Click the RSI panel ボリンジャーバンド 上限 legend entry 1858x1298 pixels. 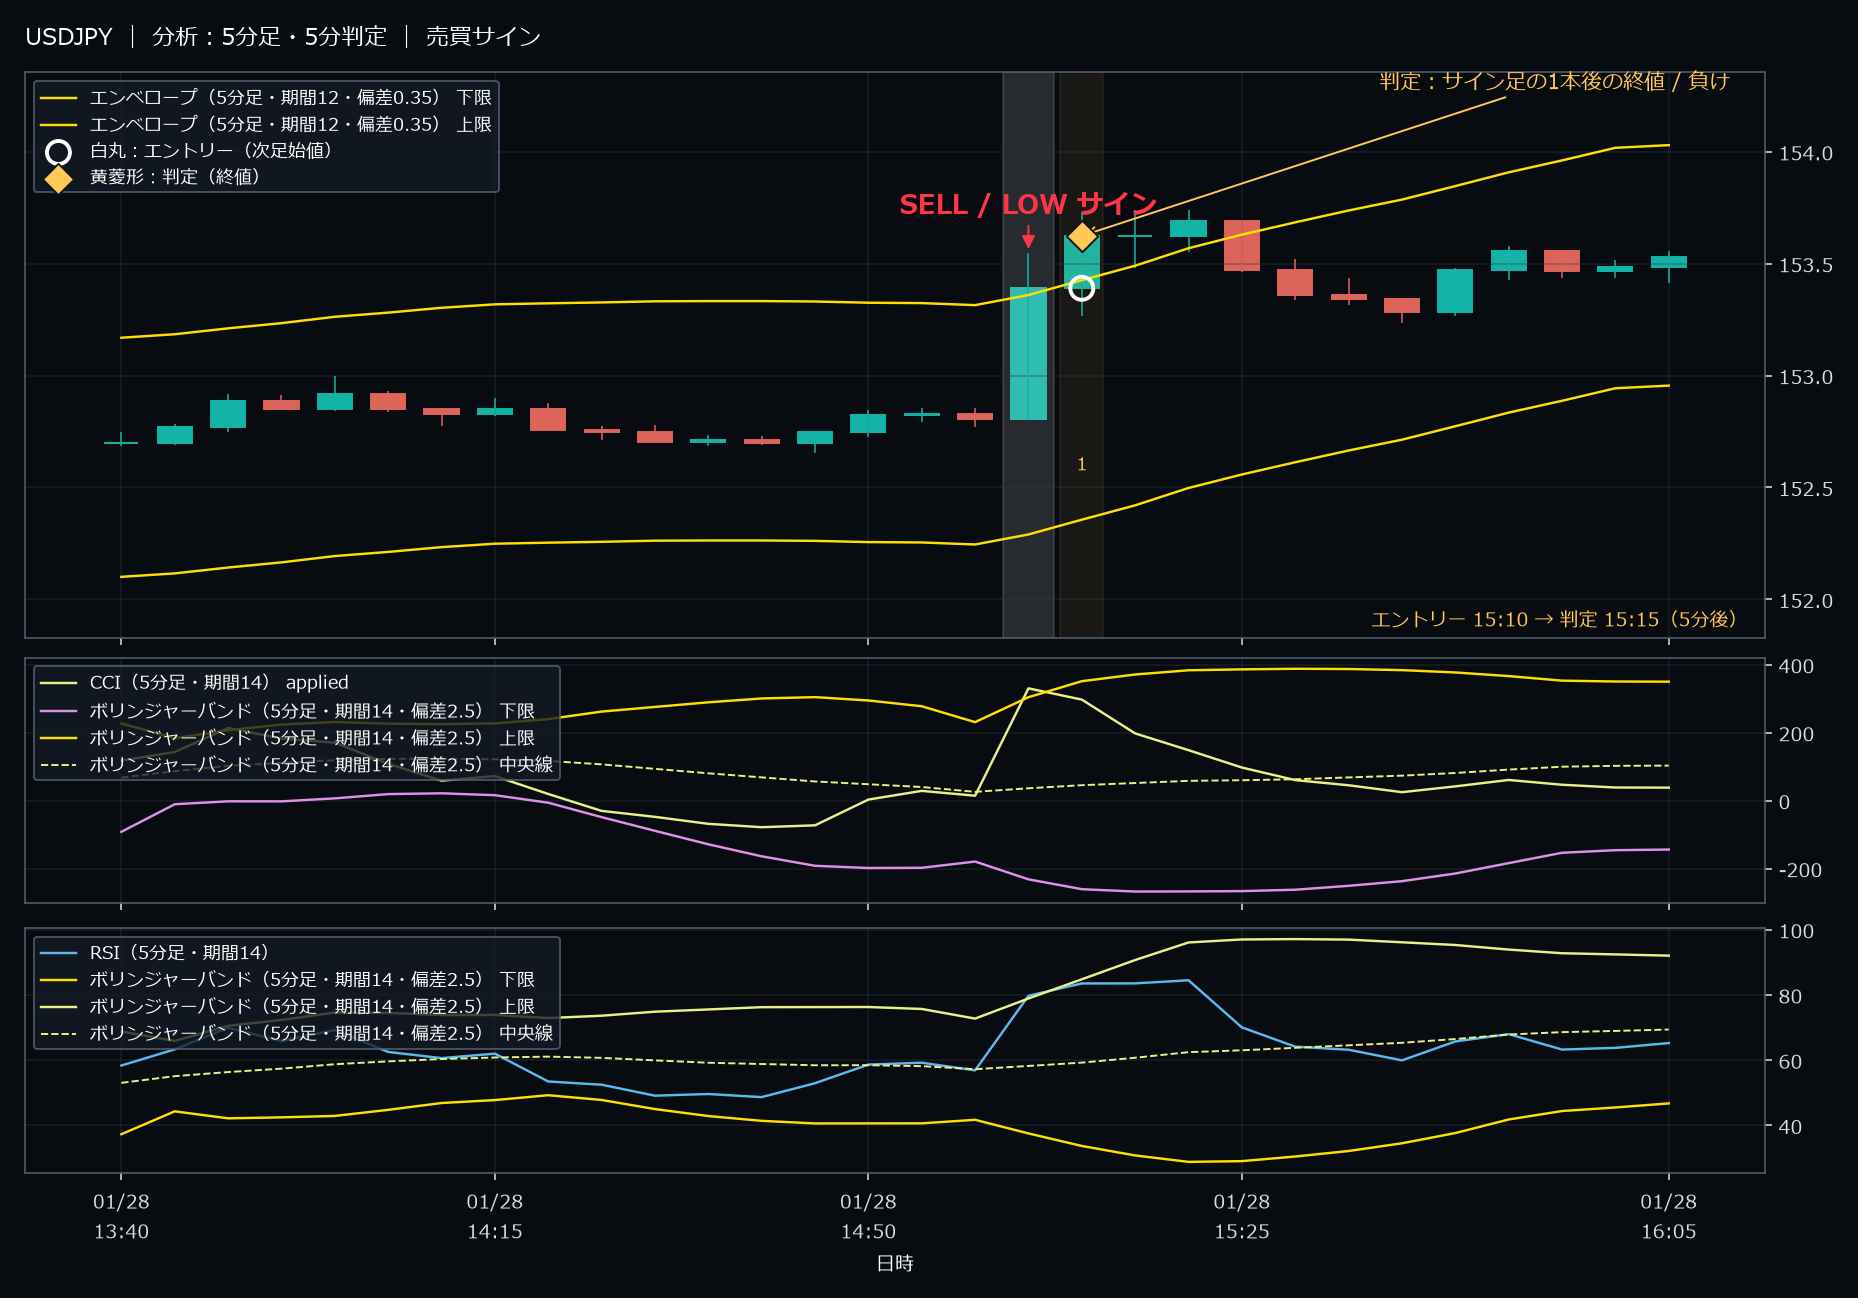288,1007
